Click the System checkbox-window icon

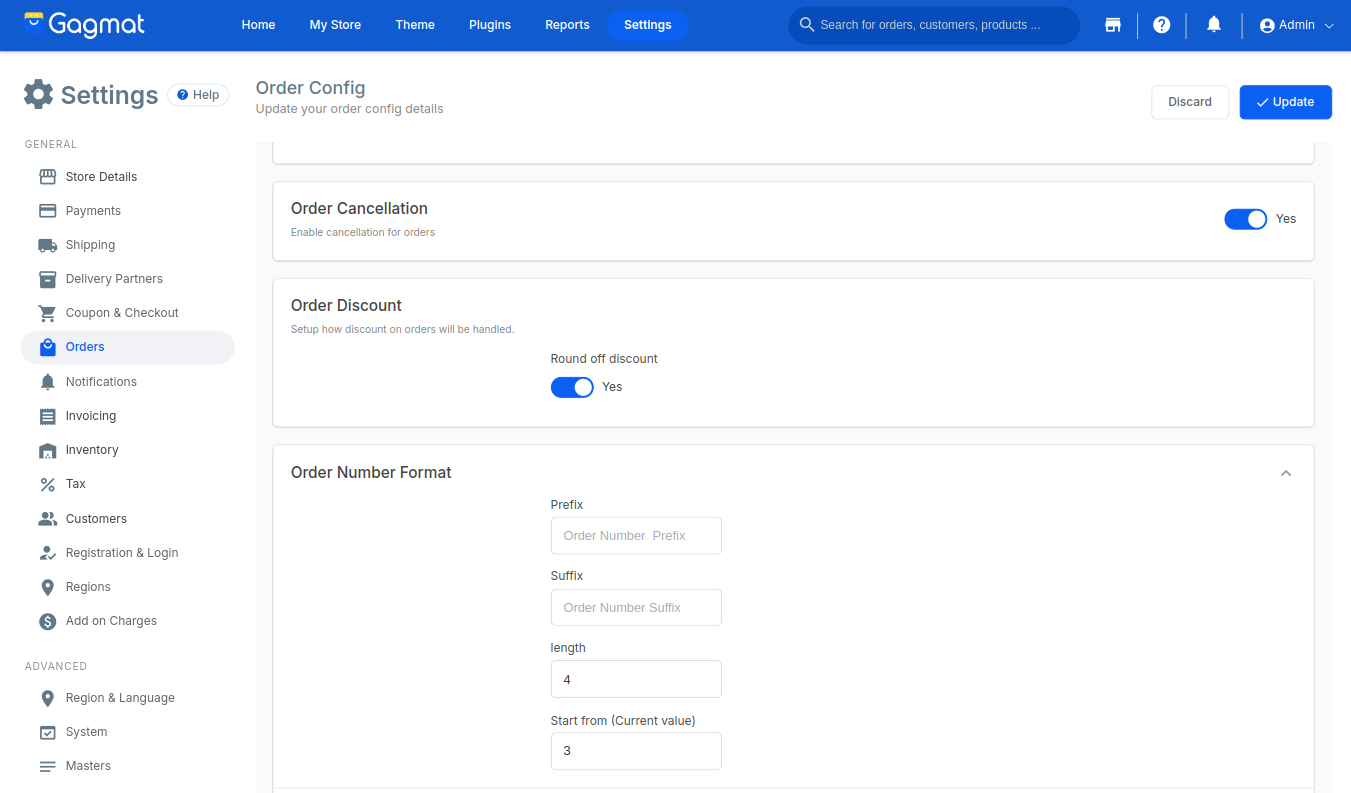[x=47, y=732]
